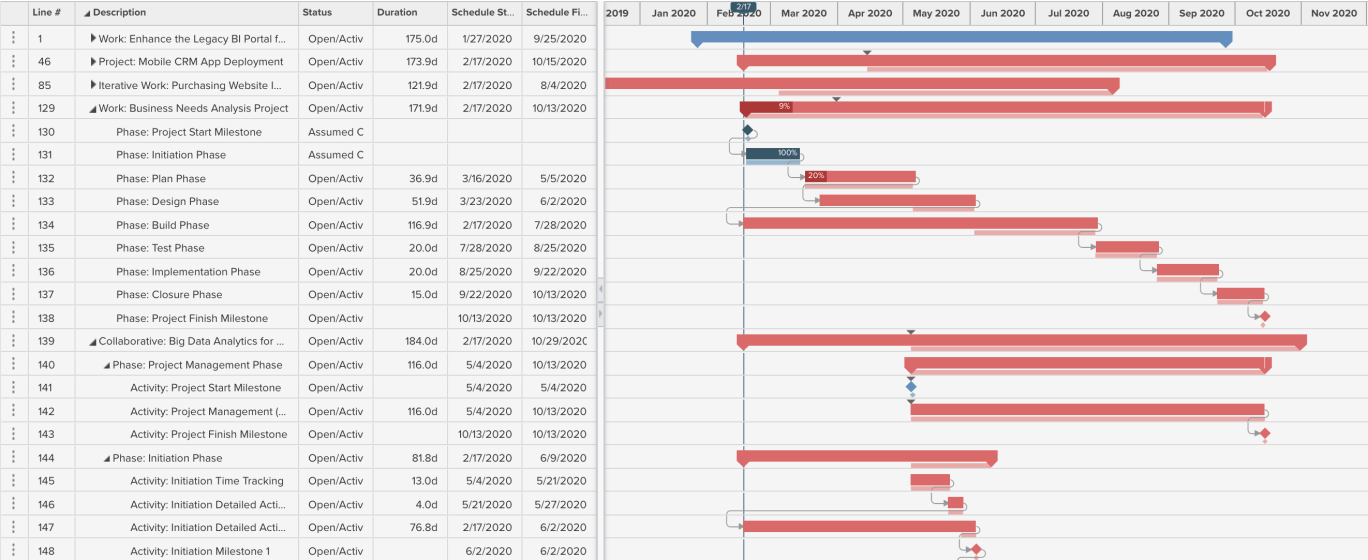The width and height of the screenshot is (1368, 560).
Task: Select the Closure Phase Gantt bar
Action: [x=1241, y=293]
